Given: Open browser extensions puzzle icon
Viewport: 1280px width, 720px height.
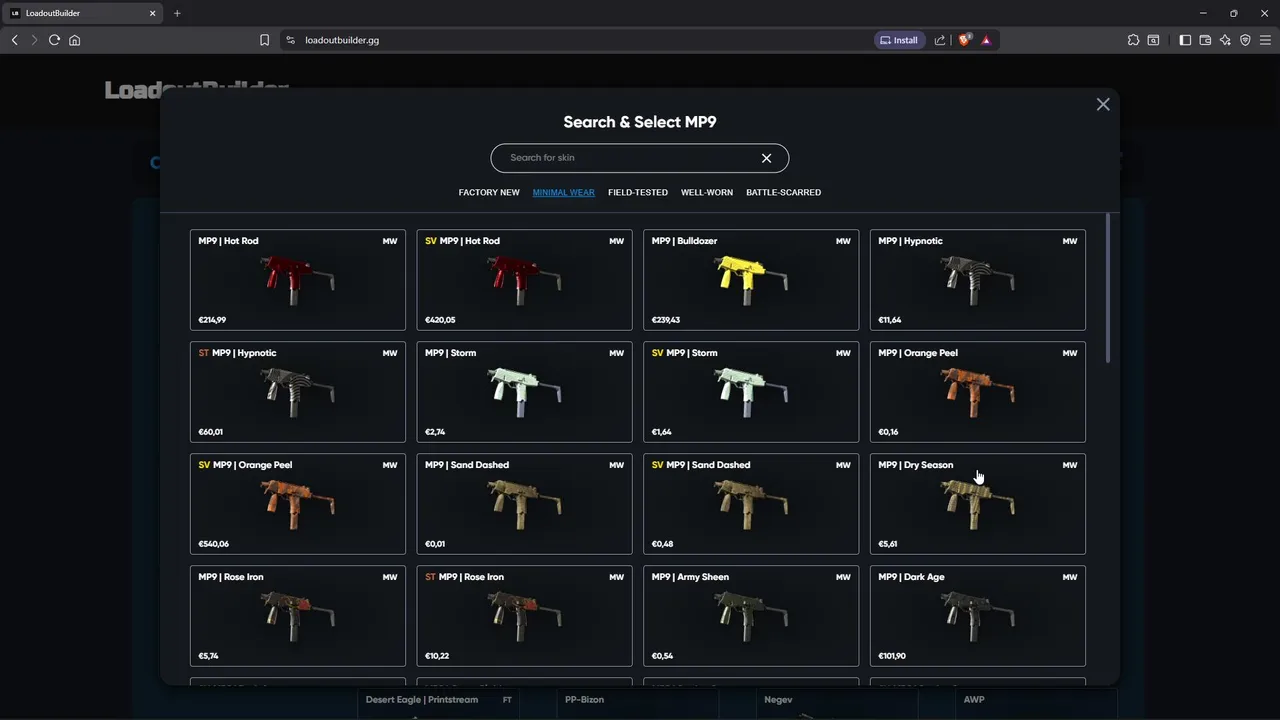Looking at the screenshot, I should 1133,40.
